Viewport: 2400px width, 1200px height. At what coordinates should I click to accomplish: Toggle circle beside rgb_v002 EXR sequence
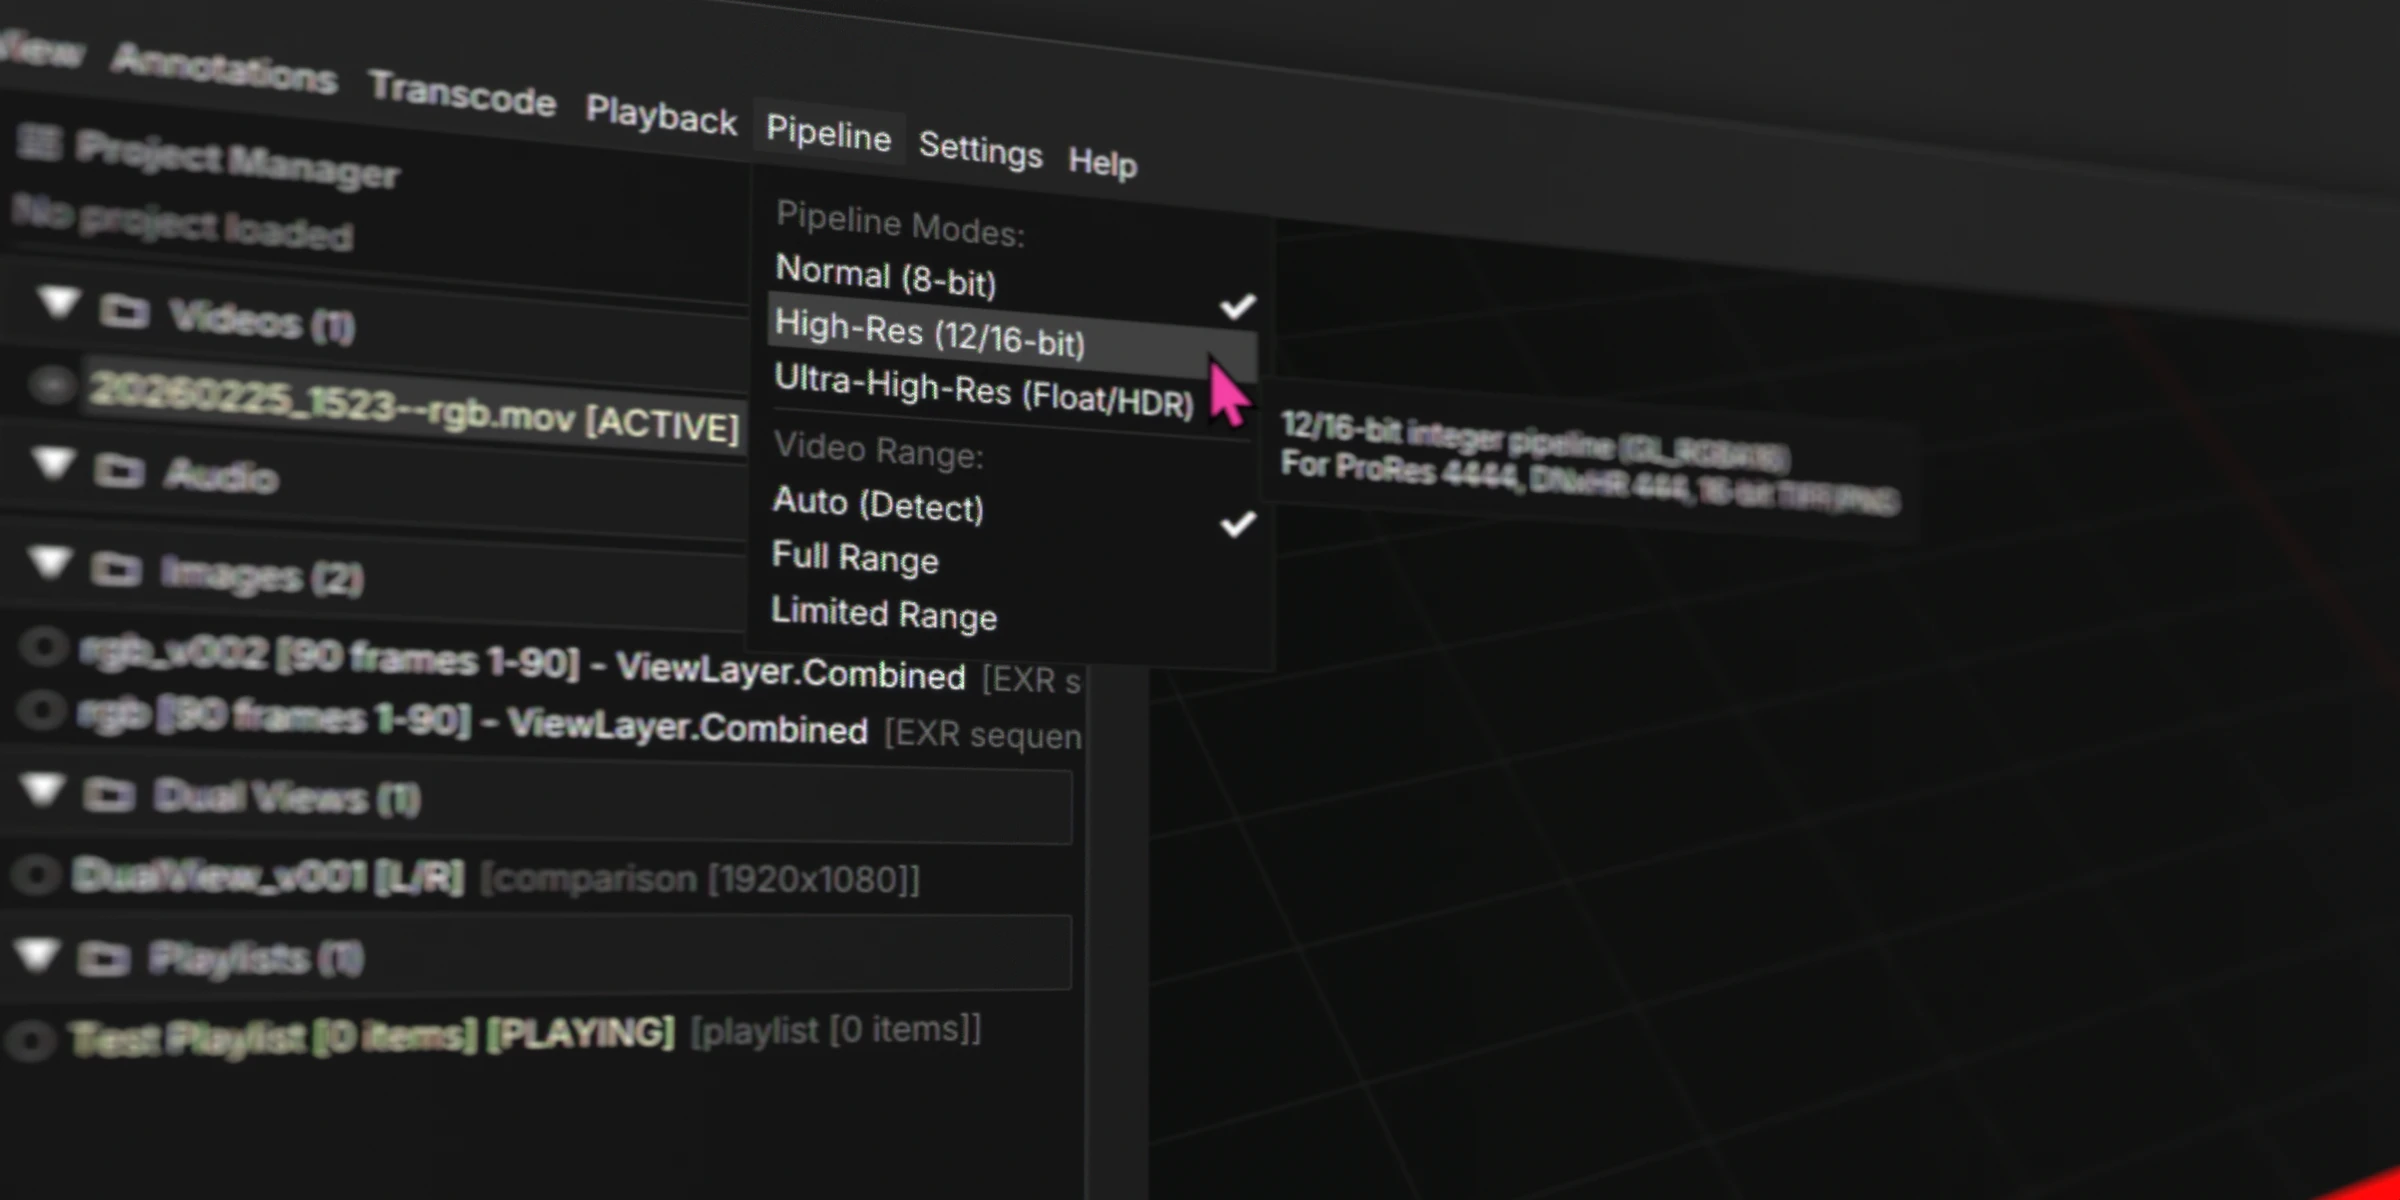click(42, 647)
